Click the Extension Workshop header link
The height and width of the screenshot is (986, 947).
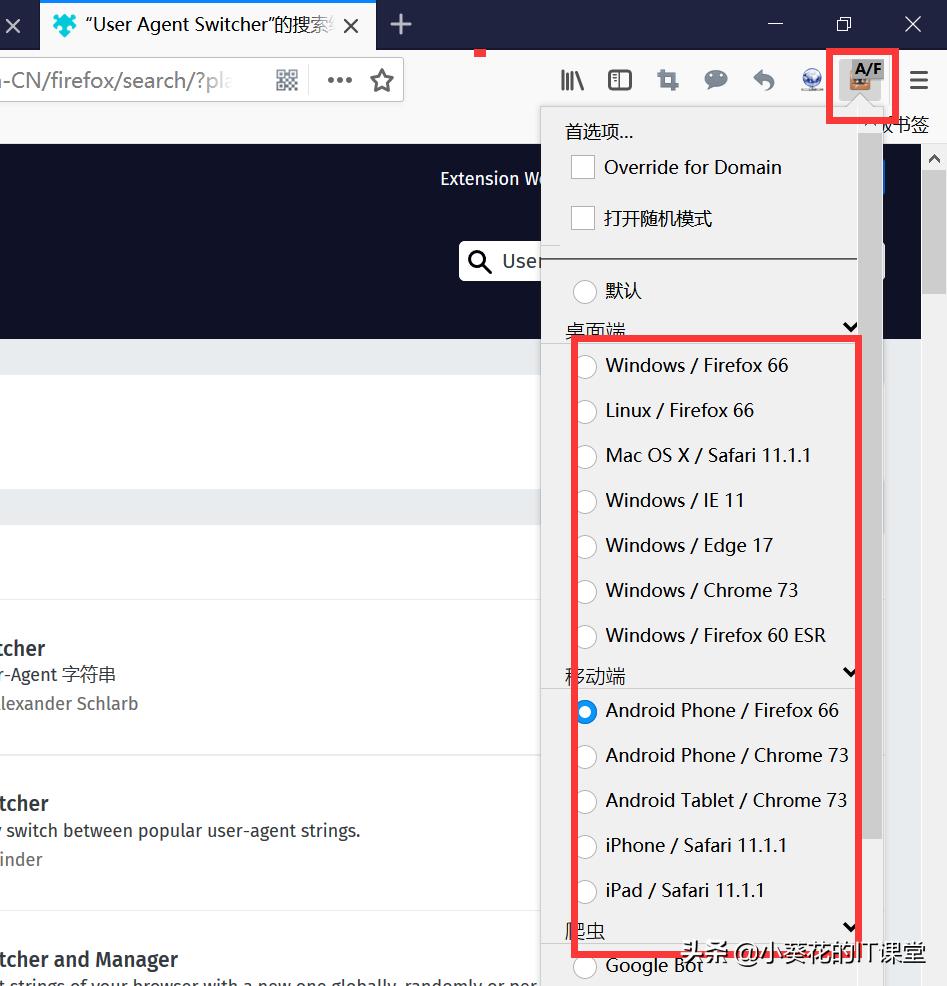click(x=490, y=179)
